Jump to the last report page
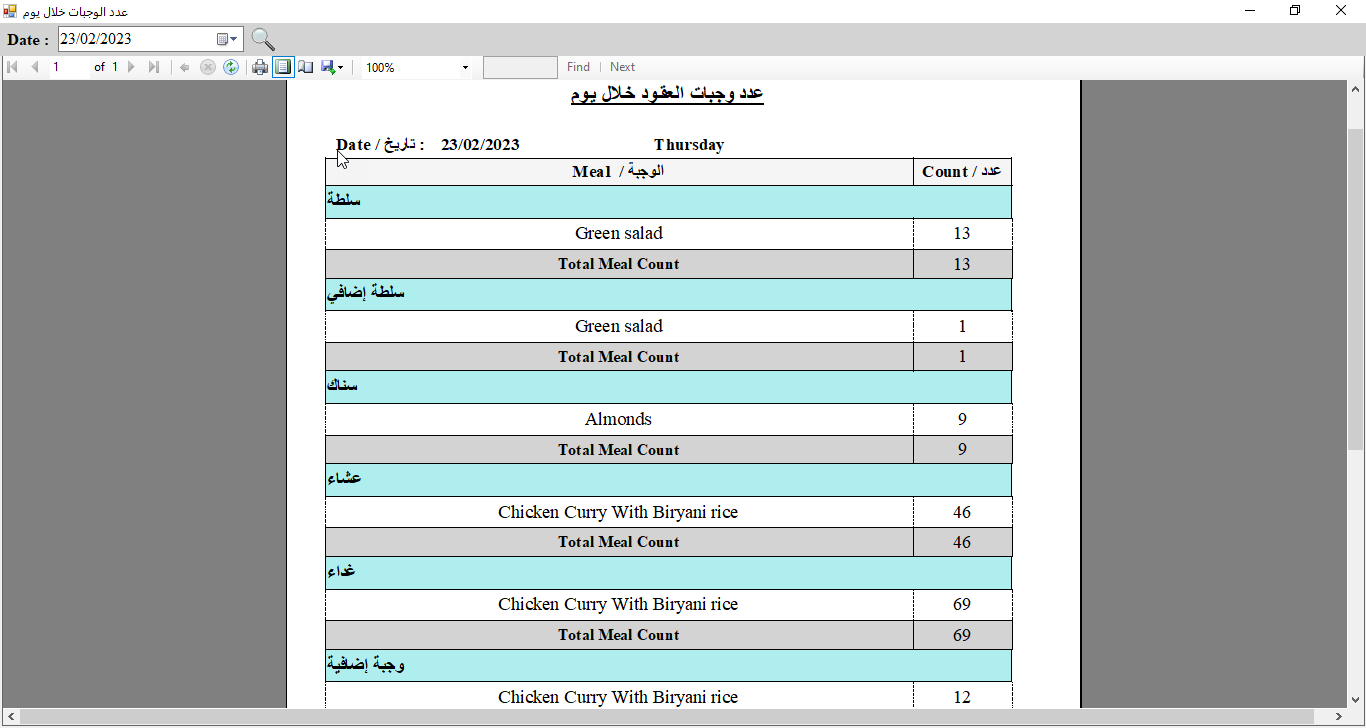This screenshot has height=728, width=1366. click(x=153, y=67)
